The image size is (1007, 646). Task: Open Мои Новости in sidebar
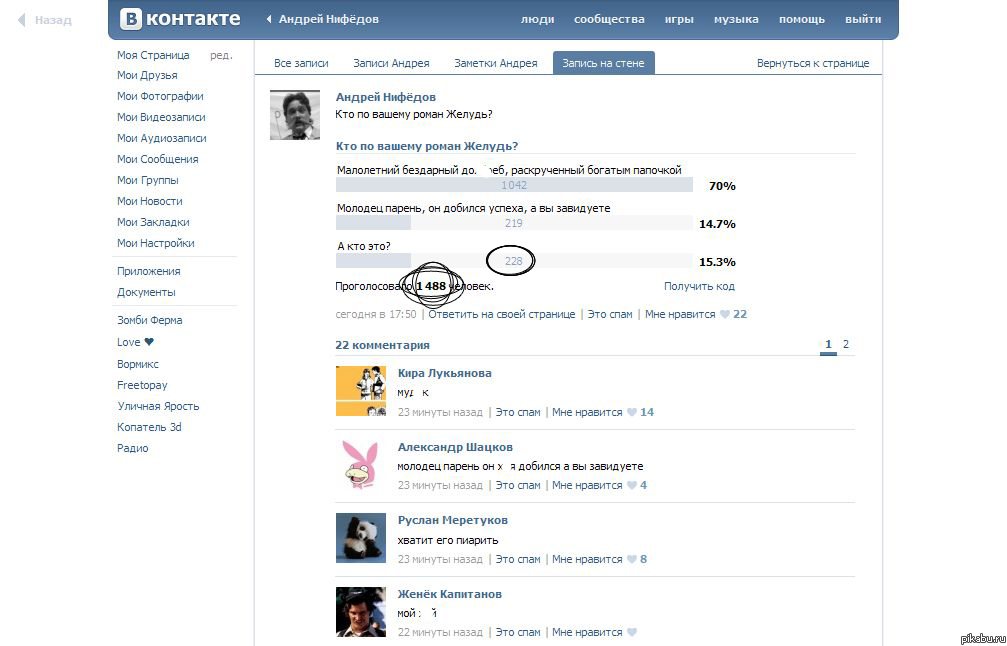(x=150, y=201)
